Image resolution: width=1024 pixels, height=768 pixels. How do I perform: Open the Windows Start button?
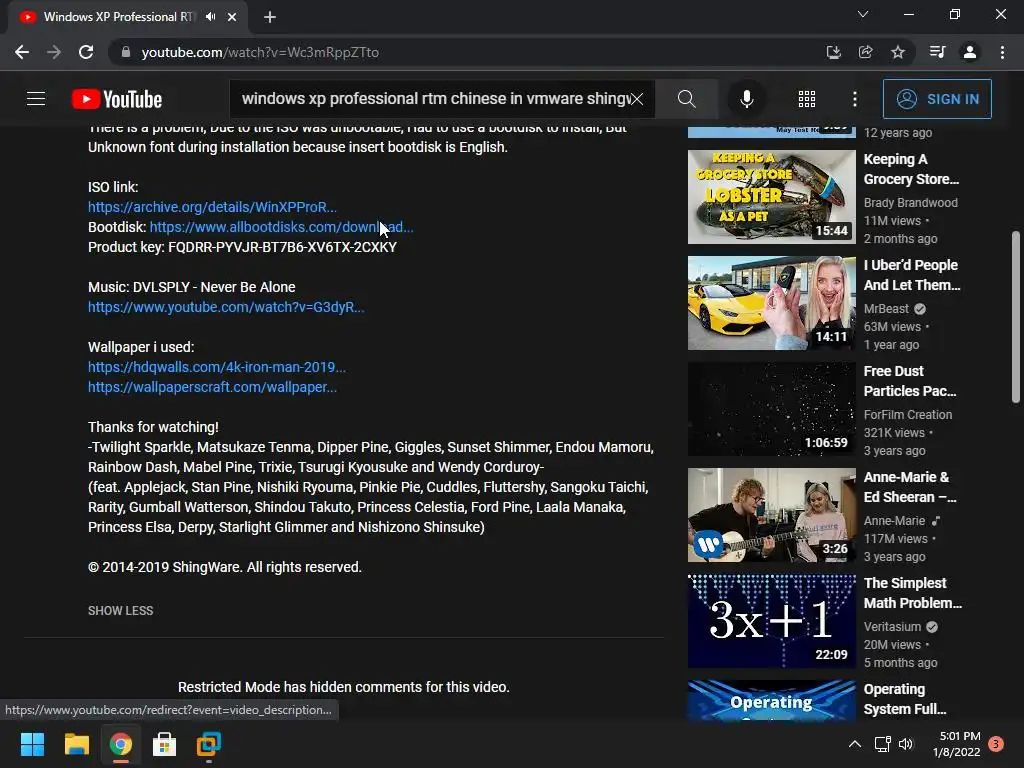click(x=32, y=744)
